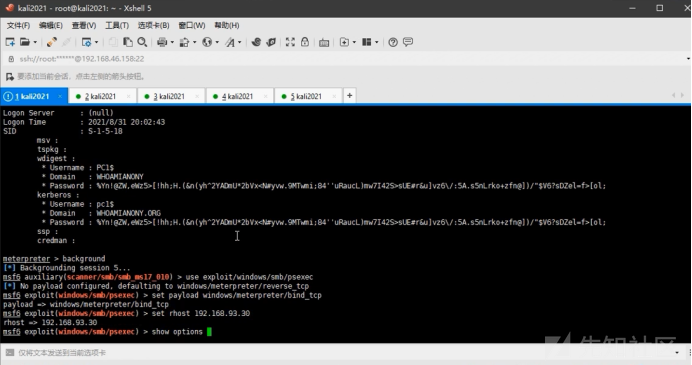
Task: Open the 选项卡(B) menu
Action: click(x=153, y=26)
